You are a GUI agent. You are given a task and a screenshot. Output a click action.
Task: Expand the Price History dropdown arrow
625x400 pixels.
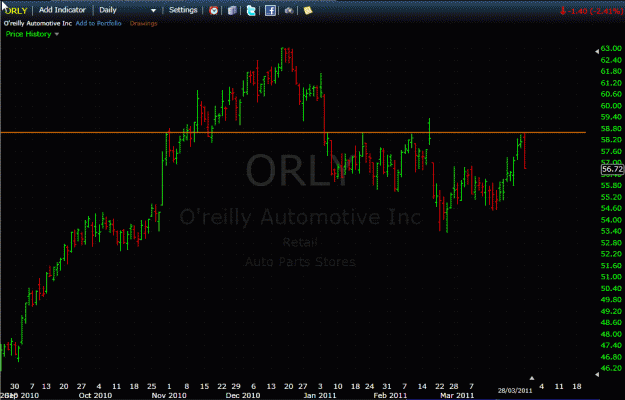[57, 35]
